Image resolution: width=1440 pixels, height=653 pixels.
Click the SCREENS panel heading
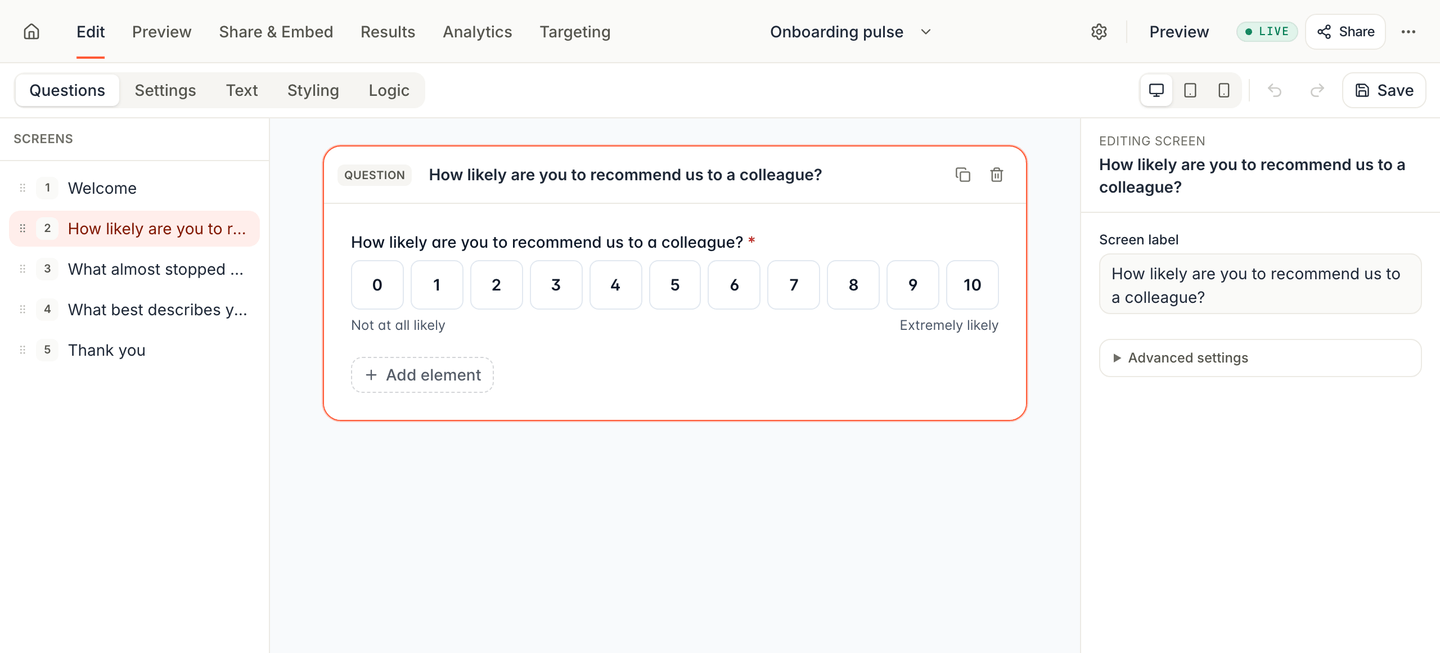click(43, 139)
